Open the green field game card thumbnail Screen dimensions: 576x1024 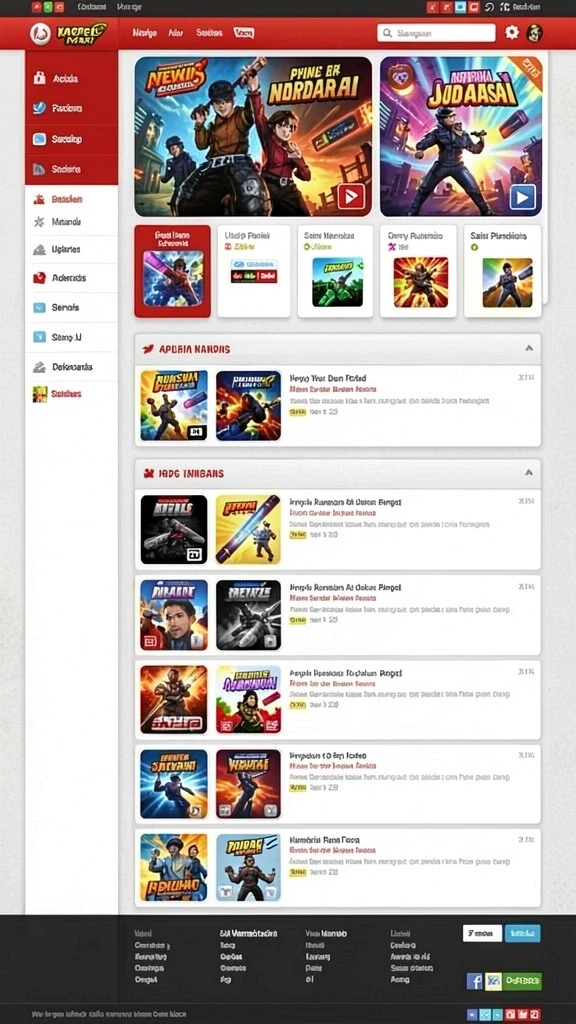tap(337, 281)
